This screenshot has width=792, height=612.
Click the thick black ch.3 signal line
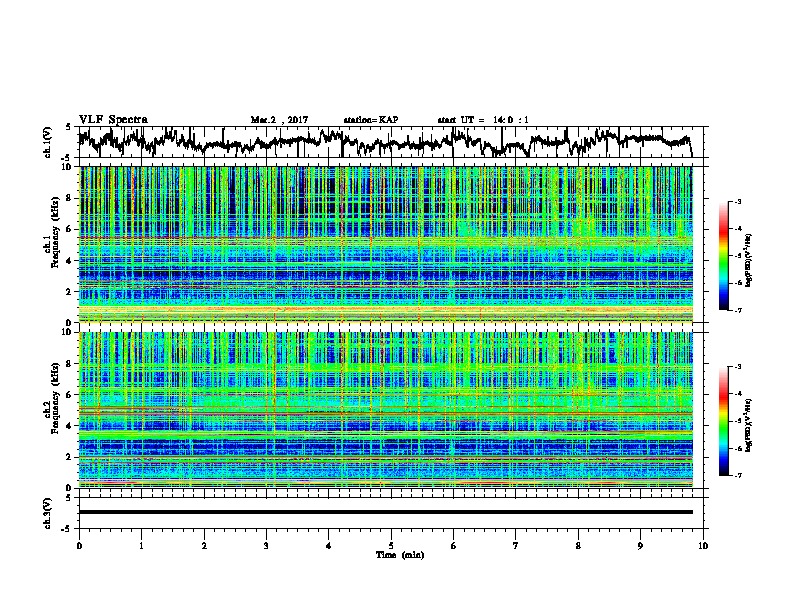[385, 512]
